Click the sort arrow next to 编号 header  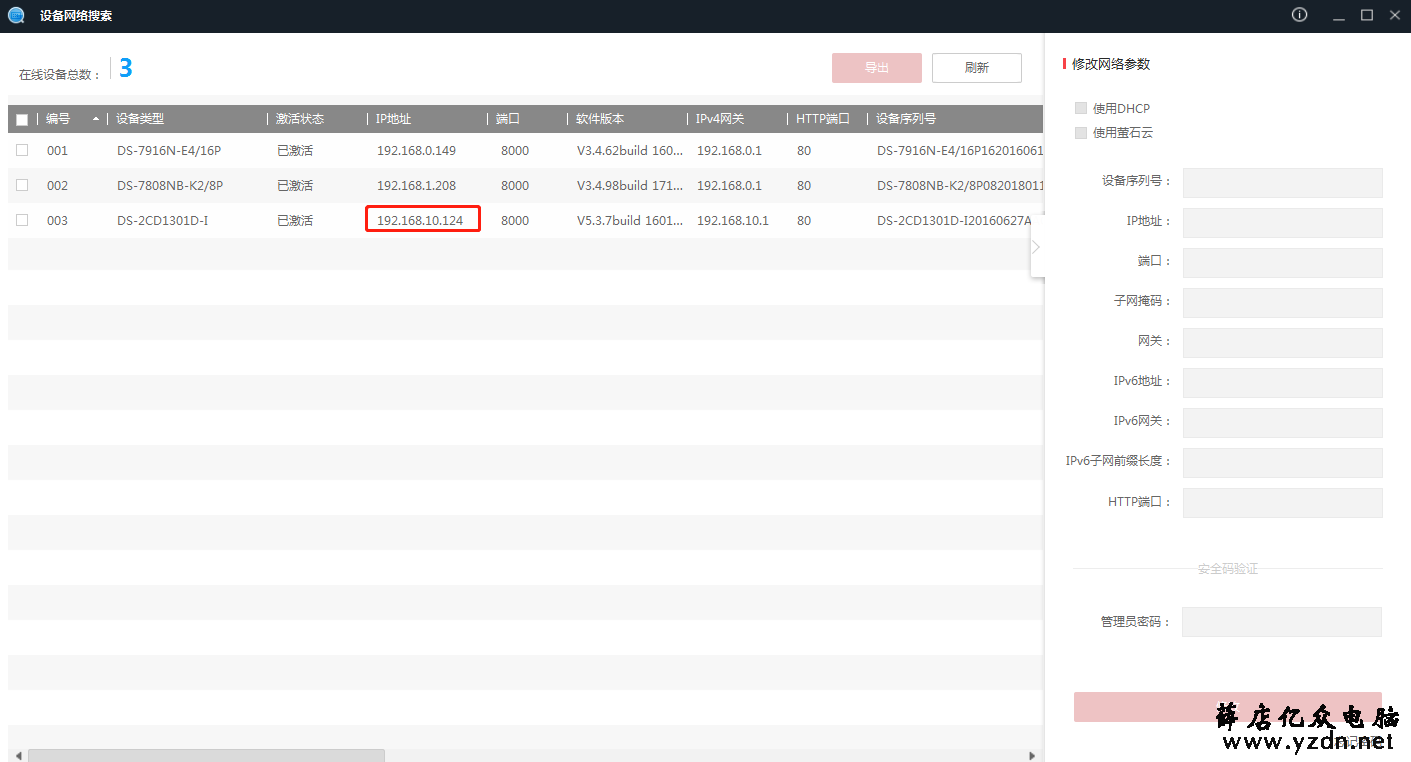(96, 119)
